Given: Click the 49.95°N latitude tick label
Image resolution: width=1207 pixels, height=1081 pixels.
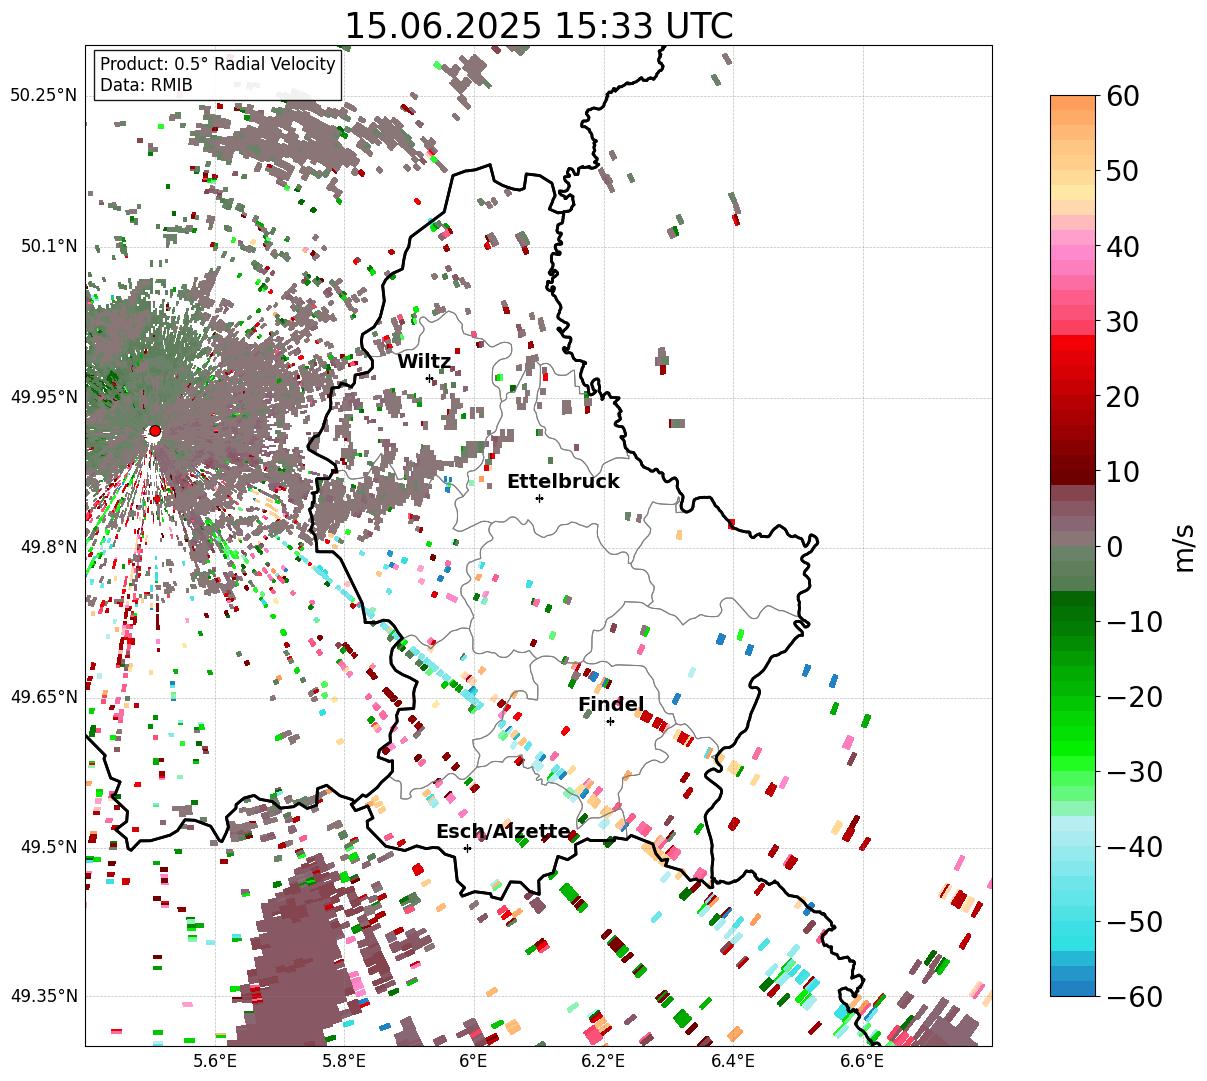Looking at the screenshot, I should click(43, 397).
